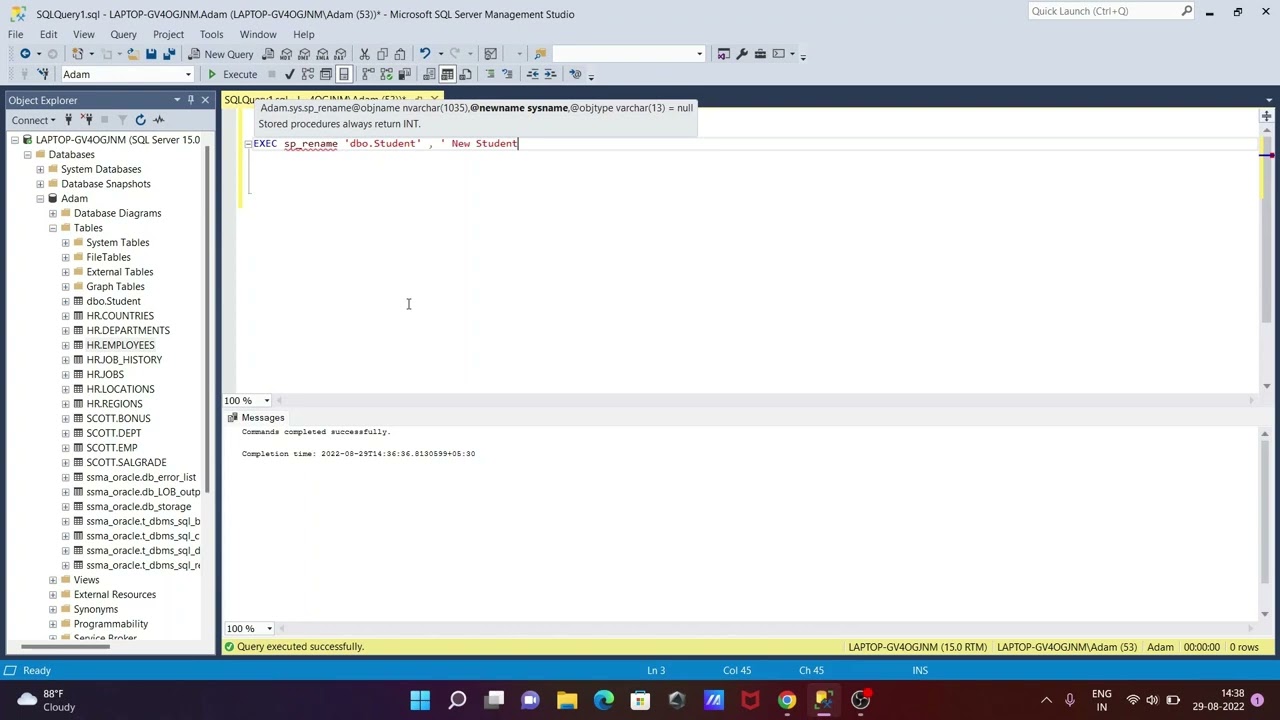Image resolution: width=1280 pixels, height=720 pixels.
Task: Select the Messages tab
Action: pos(256,418)
